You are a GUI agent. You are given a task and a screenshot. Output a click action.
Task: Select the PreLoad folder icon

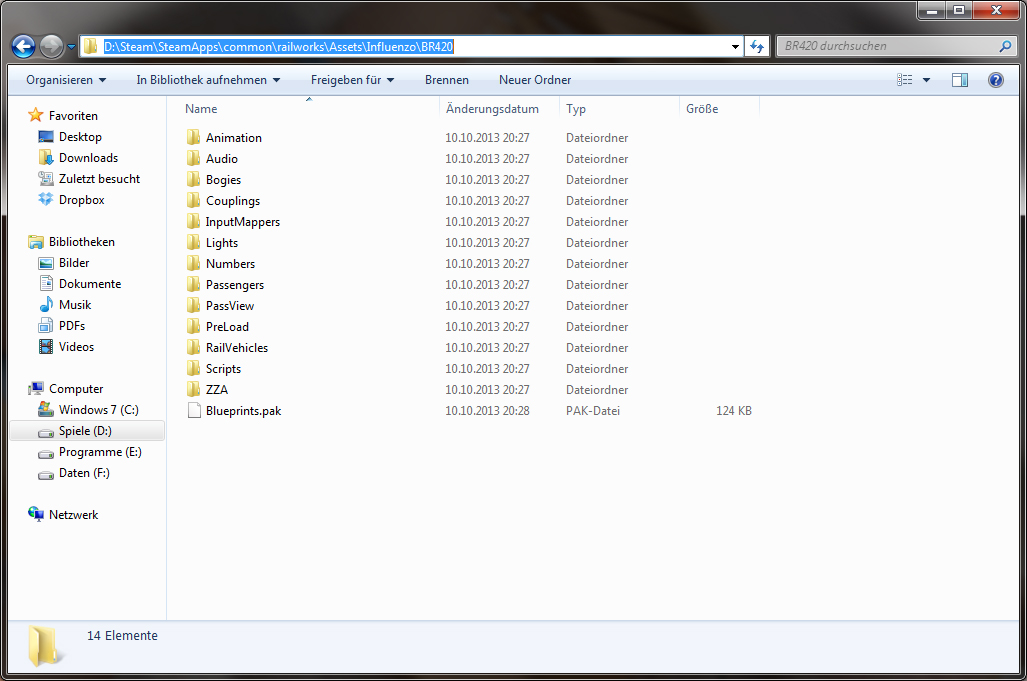click(x=193, y=326)
